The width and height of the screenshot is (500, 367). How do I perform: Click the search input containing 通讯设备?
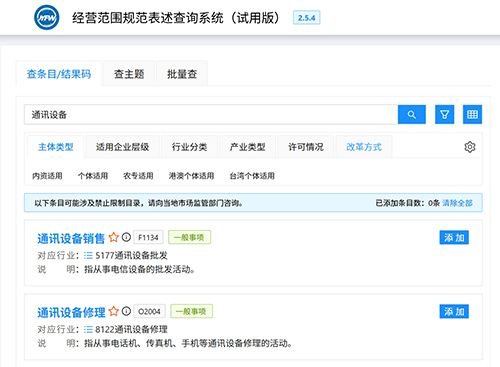(x=211, y=115)
